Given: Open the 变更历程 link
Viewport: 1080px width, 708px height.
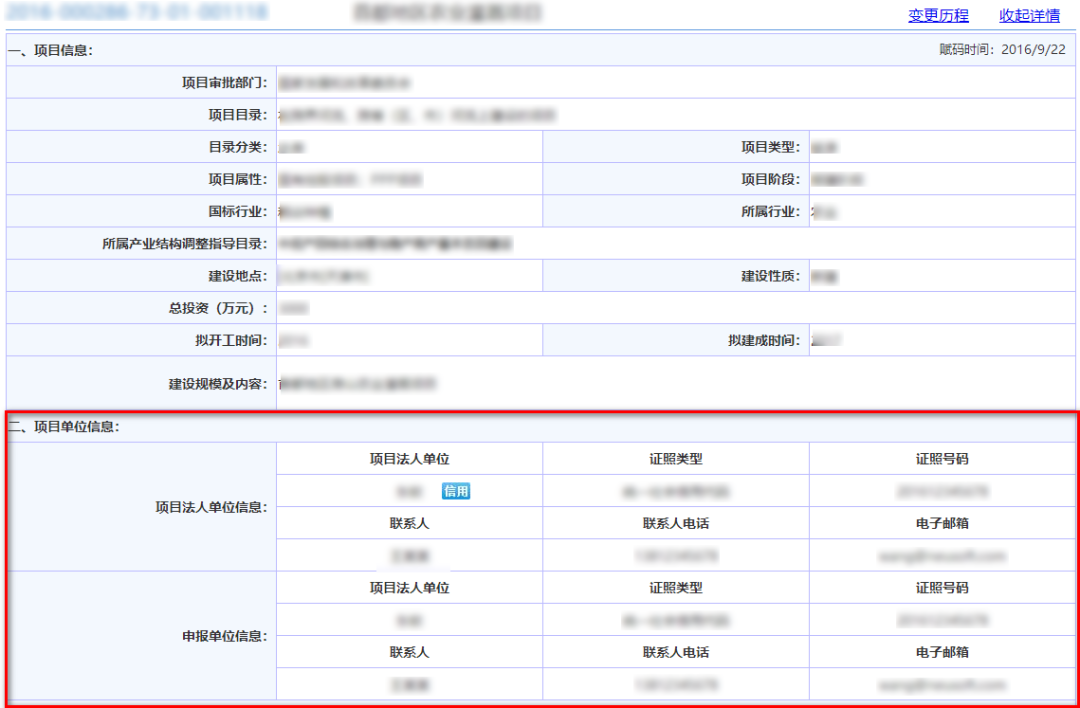Looking at the screenshot, I should coord(938,16).
